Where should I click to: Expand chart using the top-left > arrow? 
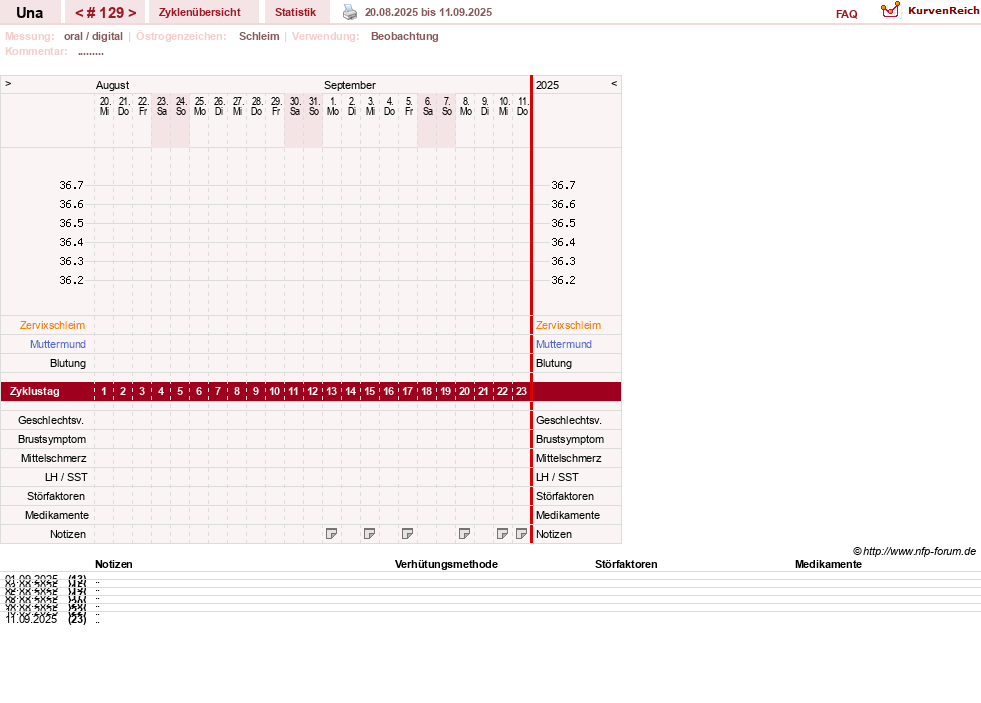8,83
